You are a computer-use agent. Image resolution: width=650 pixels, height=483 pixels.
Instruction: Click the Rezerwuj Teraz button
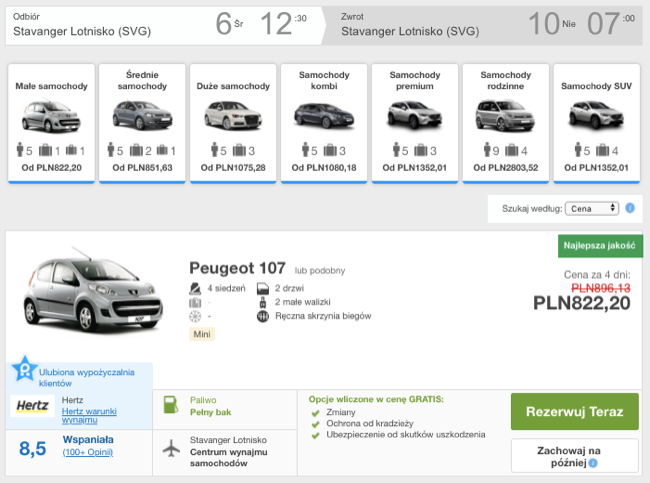[x=575, y=411]
